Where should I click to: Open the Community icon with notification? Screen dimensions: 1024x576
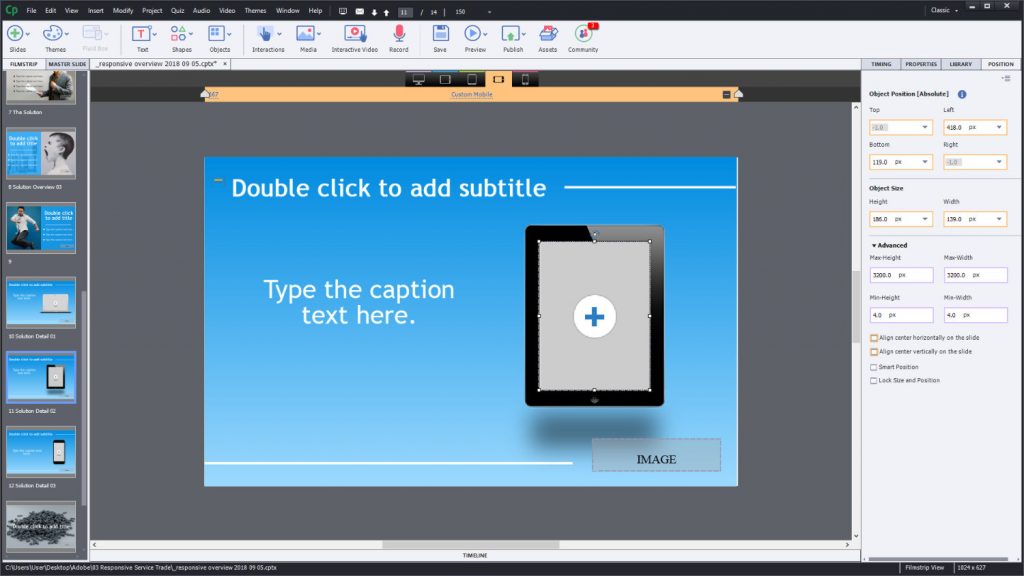(x=582, y=34)
